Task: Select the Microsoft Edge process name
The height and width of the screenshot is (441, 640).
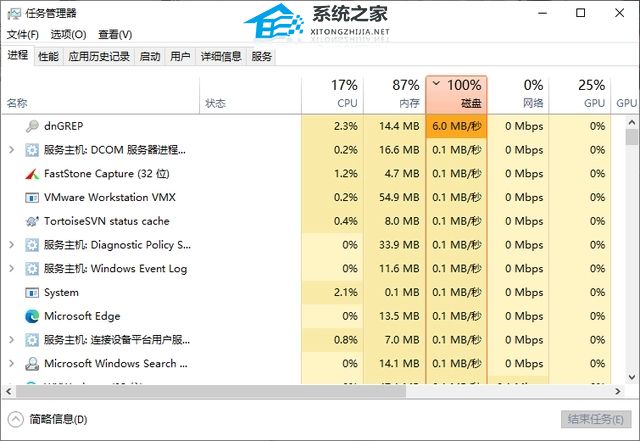Action: pos(82,316)
